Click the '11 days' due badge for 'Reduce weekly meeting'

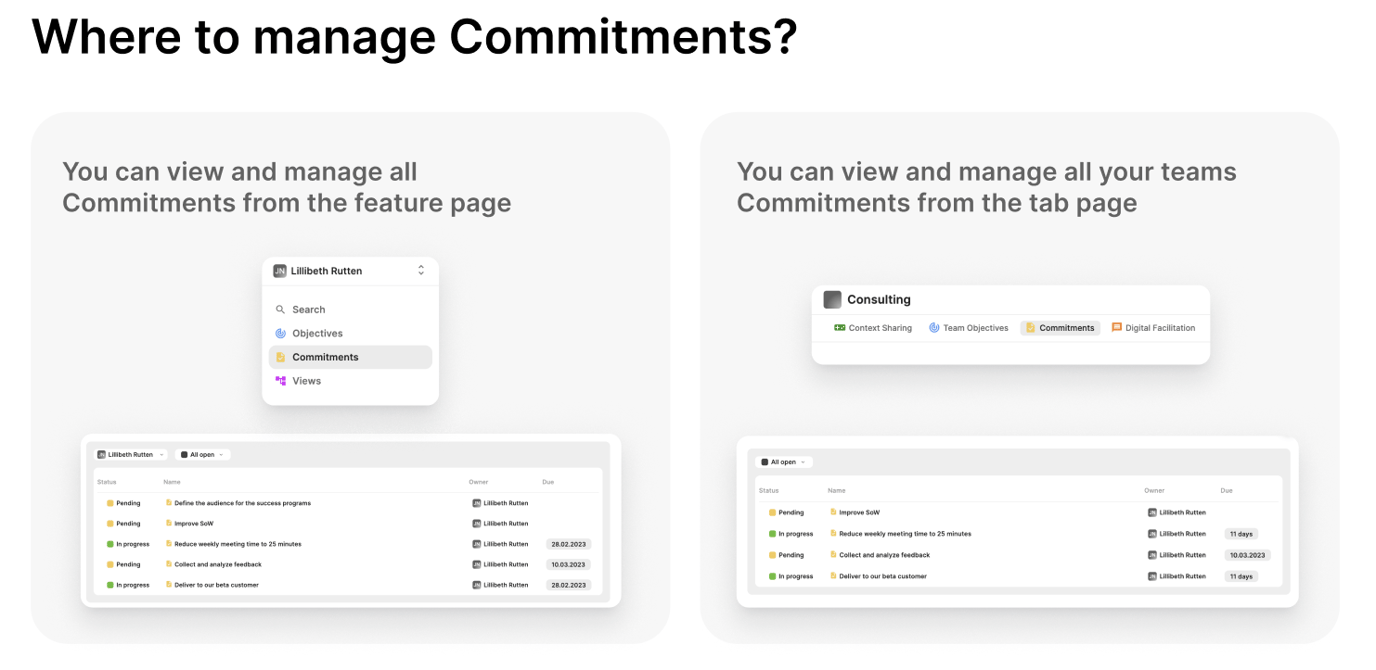(1241, 534)
